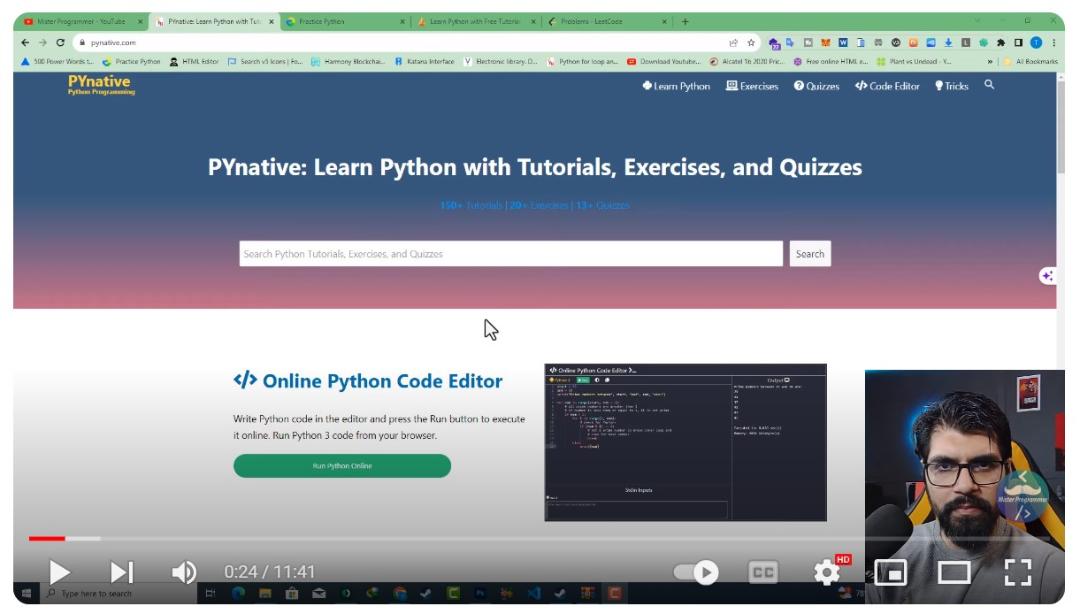Enter fullscreen video mode

(1017, 572)
